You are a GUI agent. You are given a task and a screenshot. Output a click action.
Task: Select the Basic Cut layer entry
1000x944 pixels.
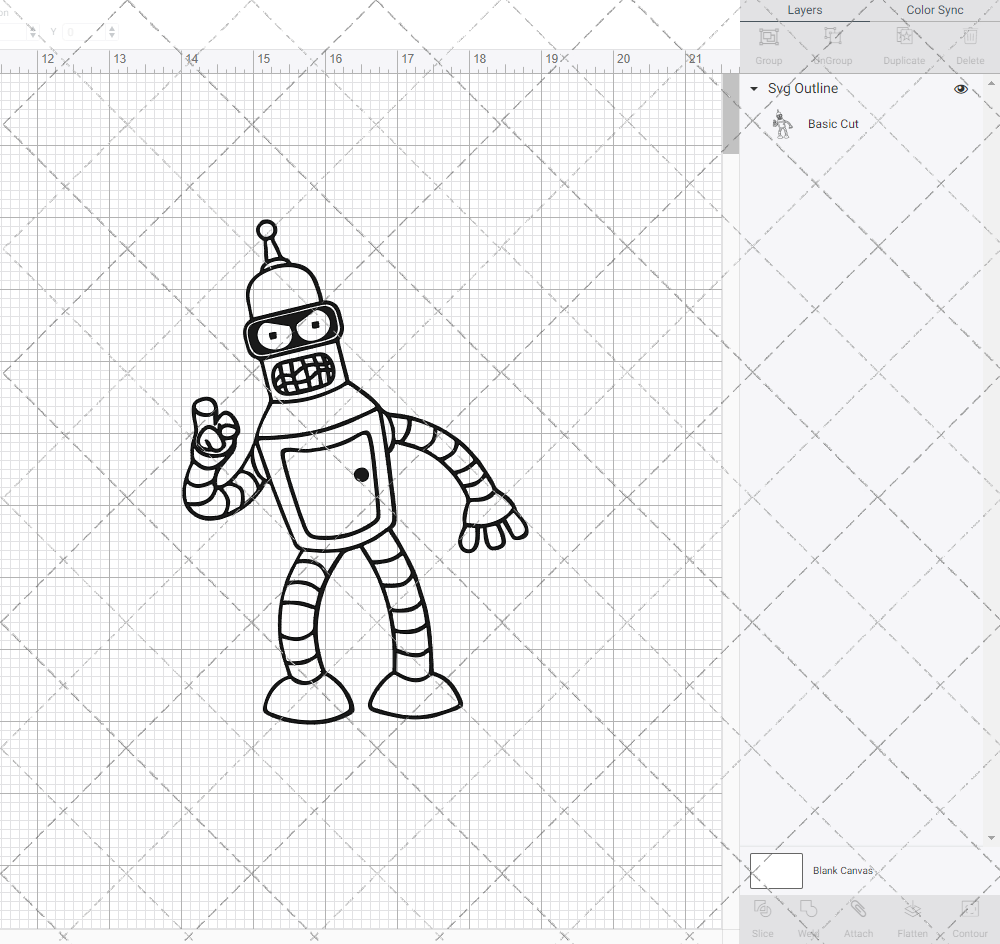point(833,123)
